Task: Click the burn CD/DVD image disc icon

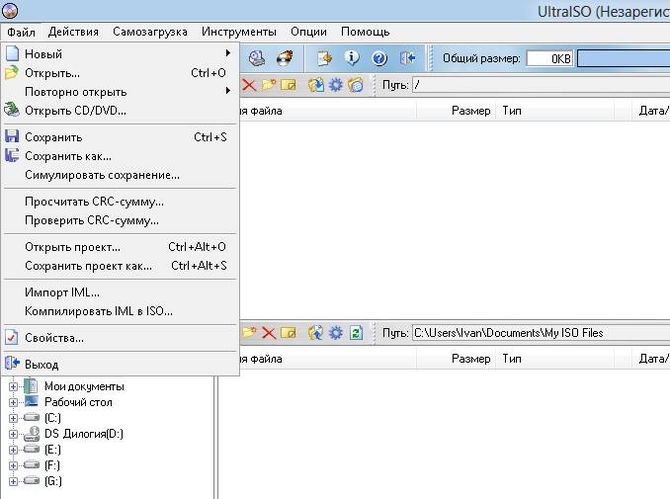Action: point(285,58)
